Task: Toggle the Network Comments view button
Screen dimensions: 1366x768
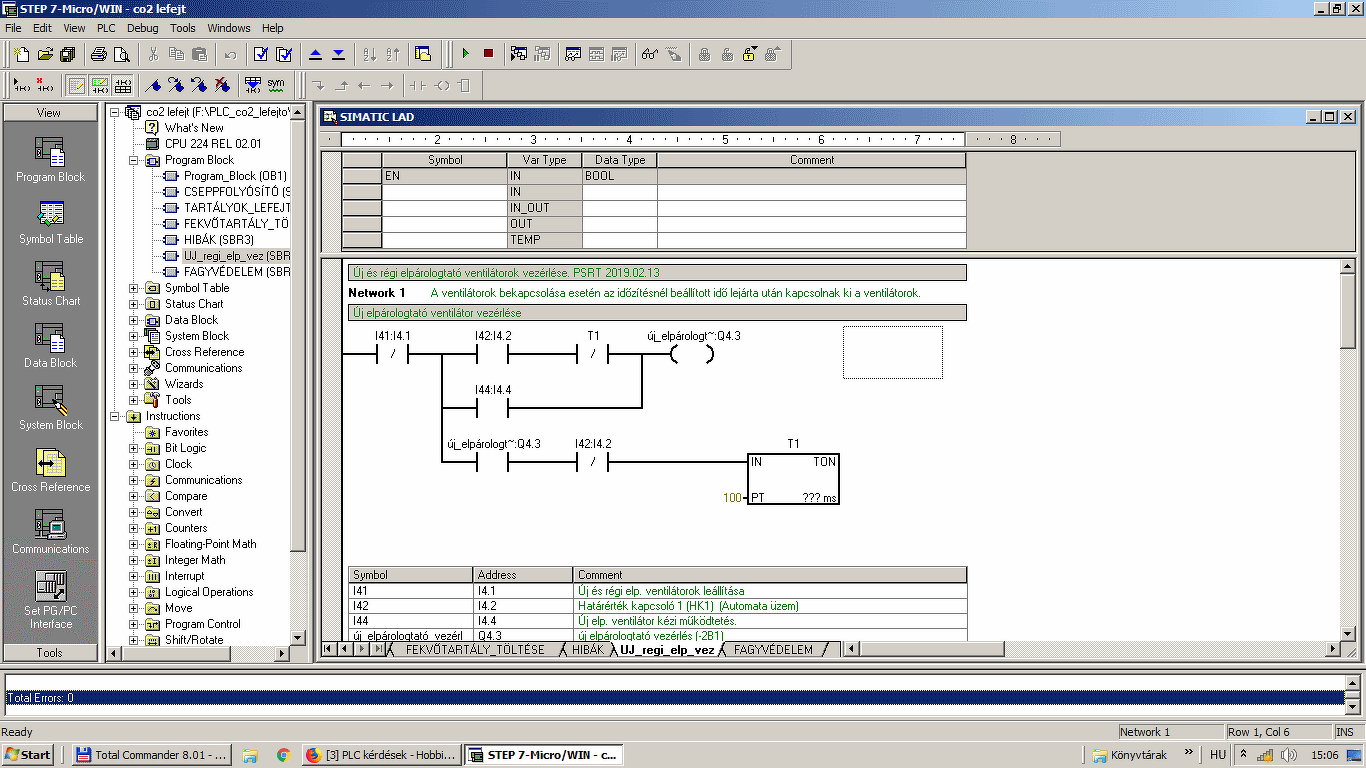Action: coord(99,85)
